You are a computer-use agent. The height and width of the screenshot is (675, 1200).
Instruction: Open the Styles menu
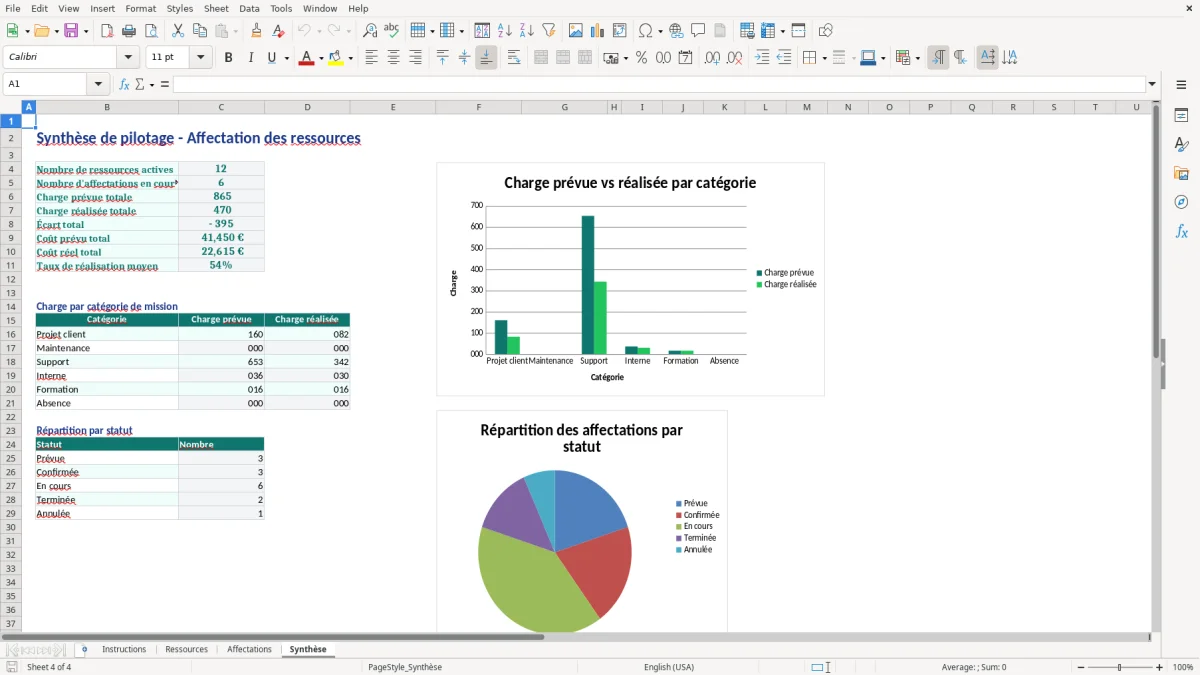180,8
